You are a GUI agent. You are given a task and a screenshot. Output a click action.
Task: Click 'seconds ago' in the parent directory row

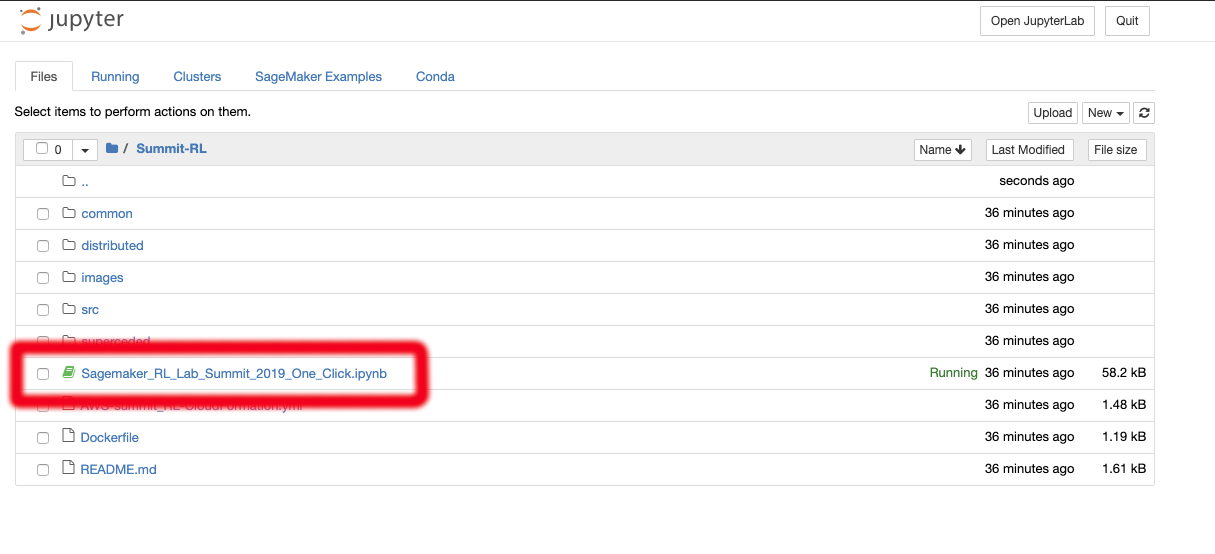tap(1037, 181)
